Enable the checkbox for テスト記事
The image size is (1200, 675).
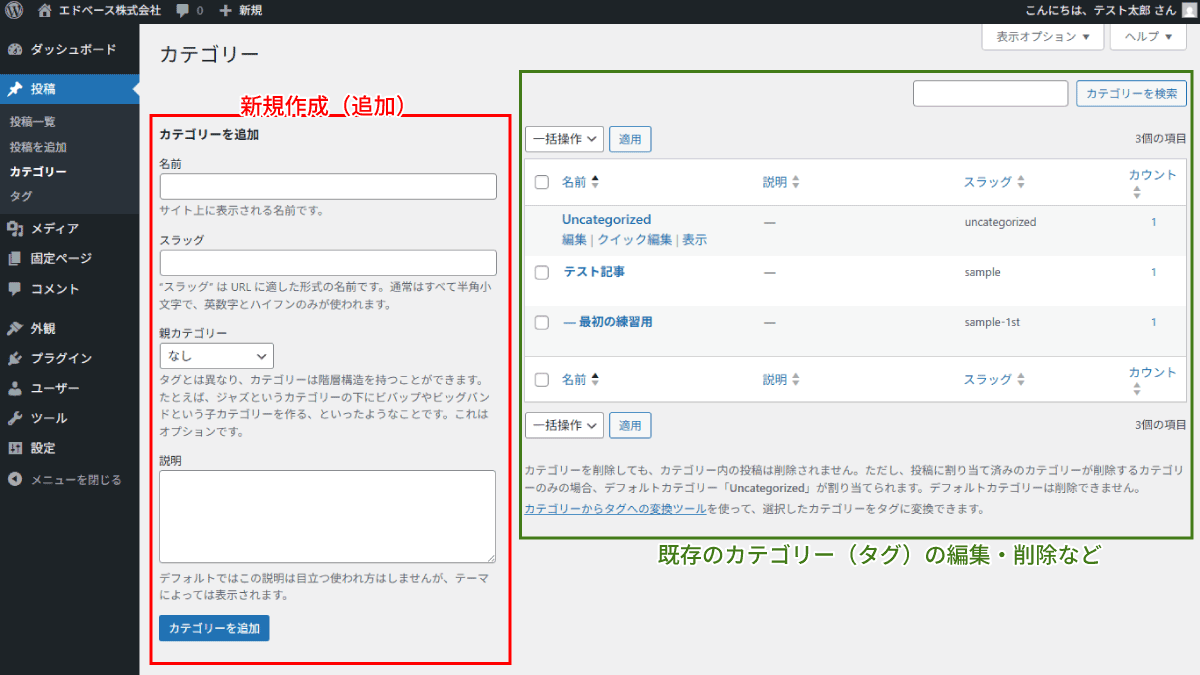coord(541,271)
